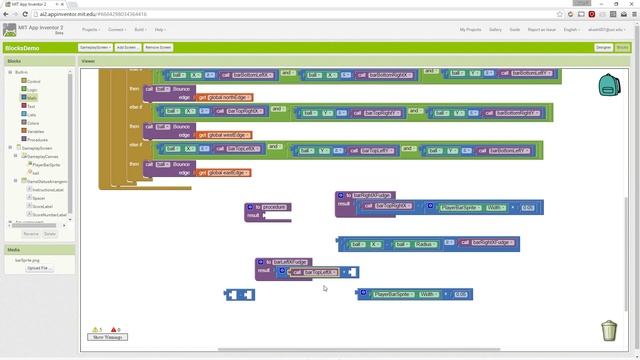The image size is (640, 360).
Task: Collapse the Built-in blocks tree node
Action: tap(10, 72)
